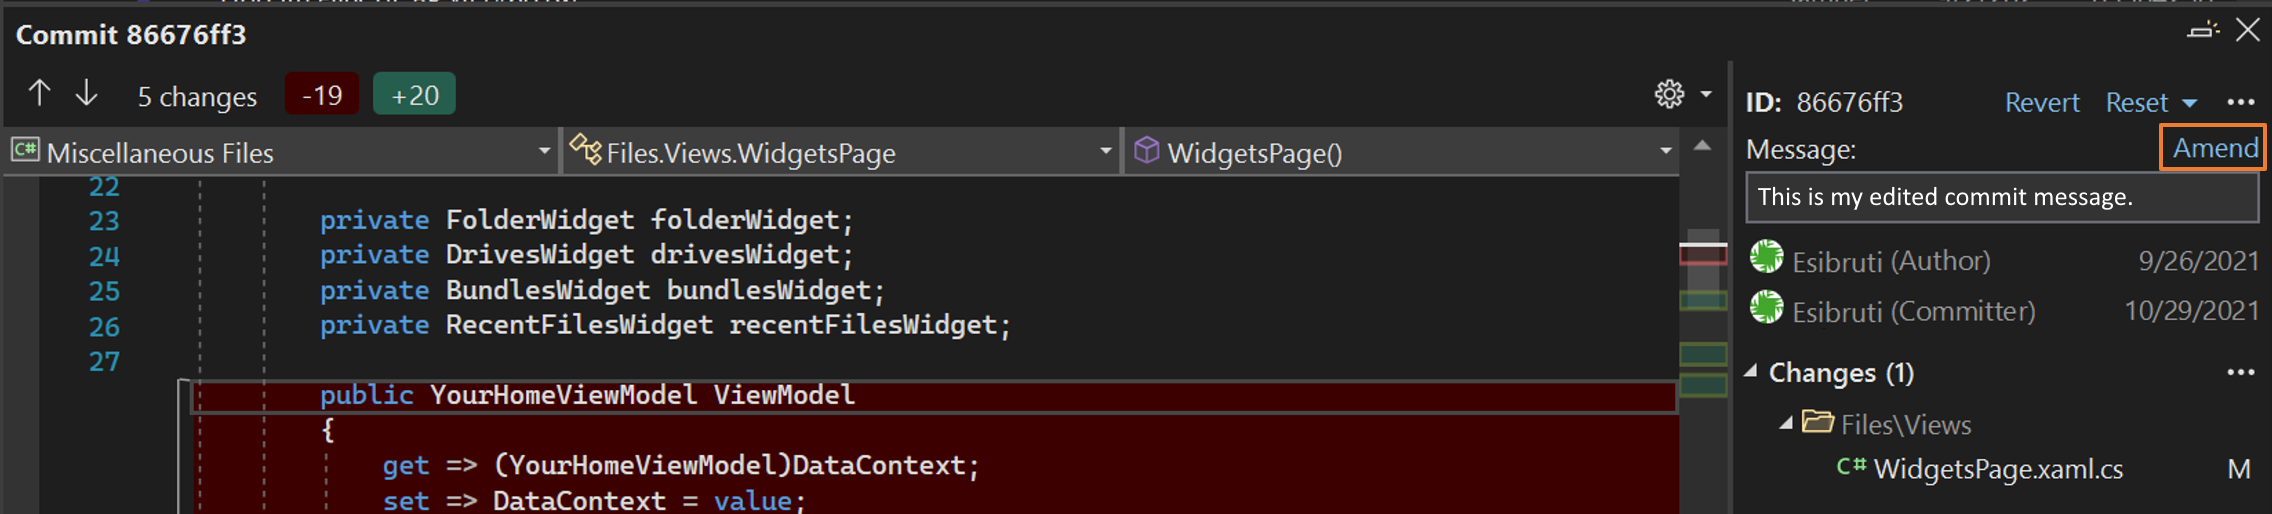The height and width of the screenshot is (514, 2272).
Task: Click the Esibruti author avatar
Action: tap(1767, 257)
